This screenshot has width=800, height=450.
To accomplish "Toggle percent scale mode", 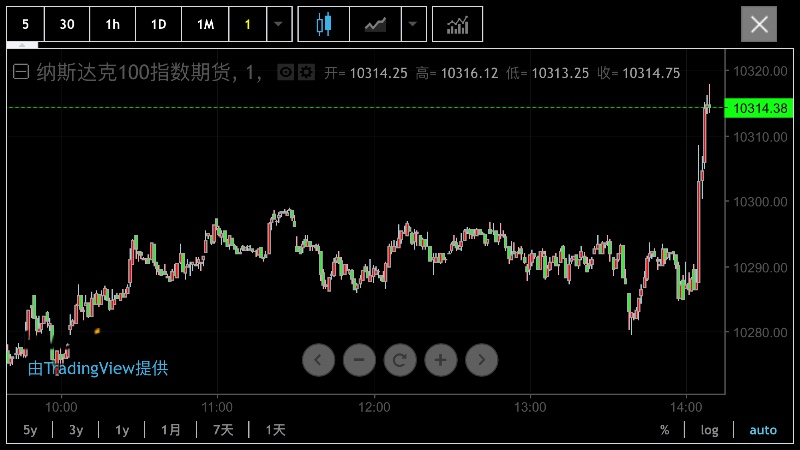I will (664, 430).
